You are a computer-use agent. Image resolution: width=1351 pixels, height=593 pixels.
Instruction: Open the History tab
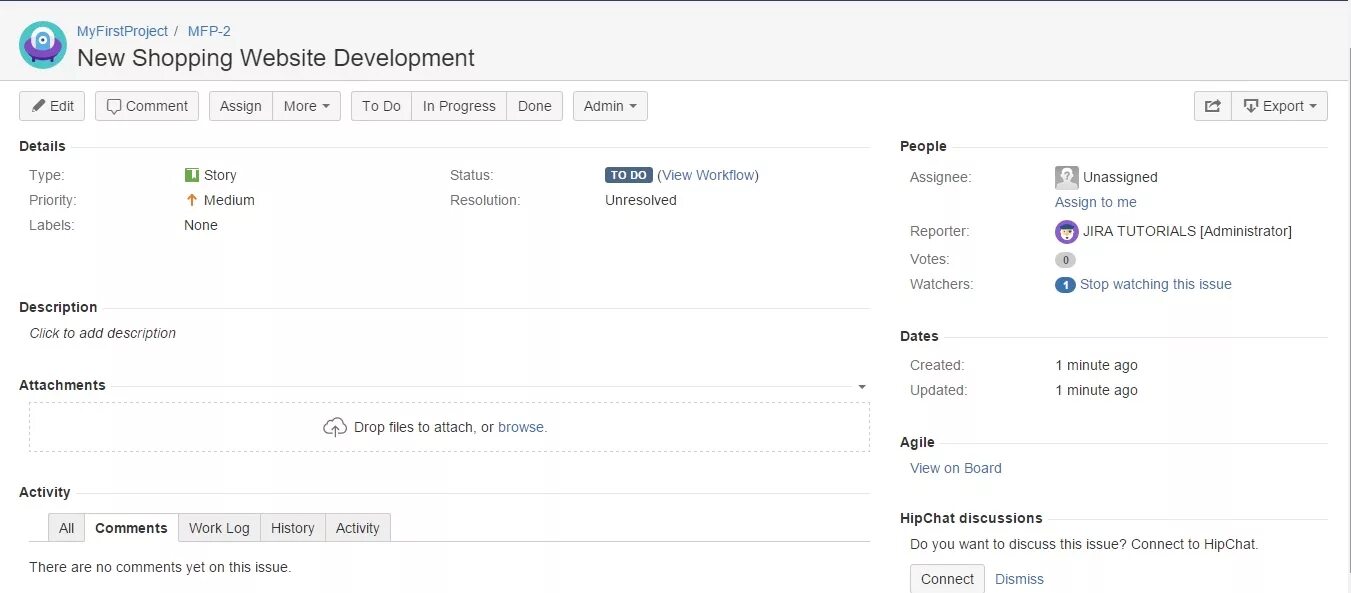point(292,528)
